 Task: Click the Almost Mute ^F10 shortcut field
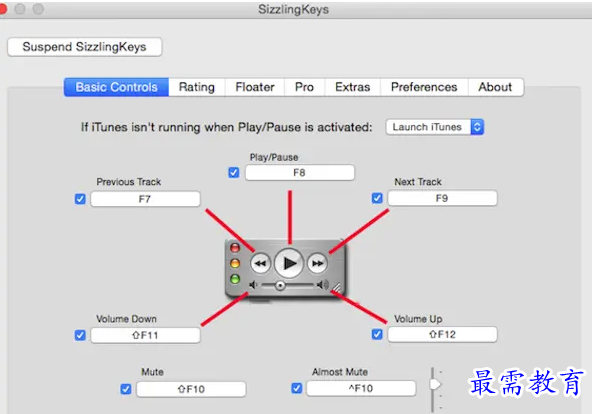[361, 388]
